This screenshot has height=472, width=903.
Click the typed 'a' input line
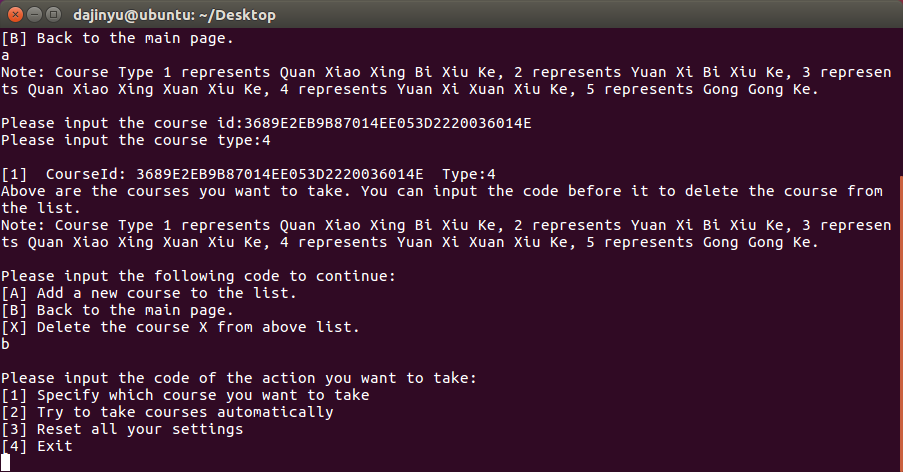(x=5, y=56)
